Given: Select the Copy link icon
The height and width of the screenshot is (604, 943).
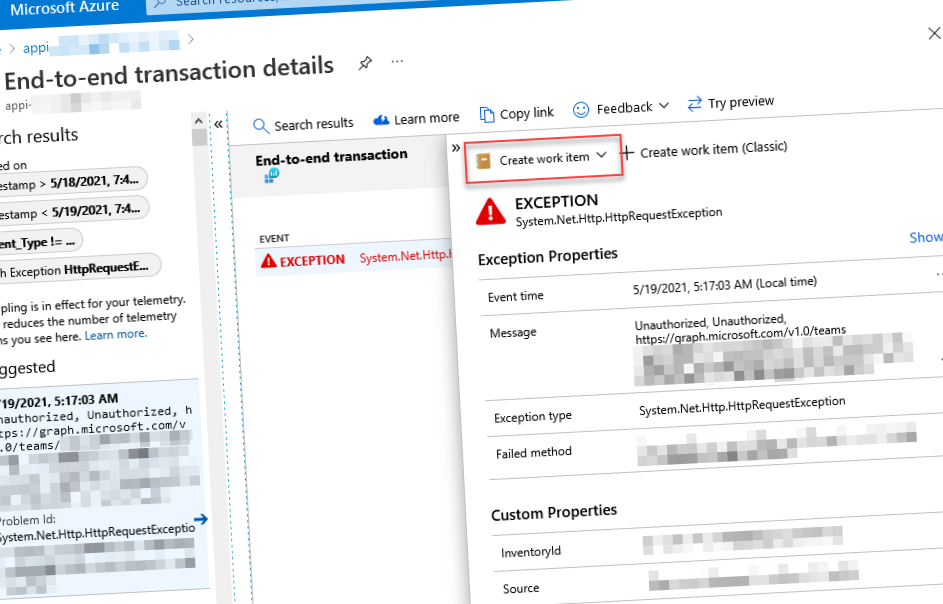Looking at the screenshot, I should (487, 113).
